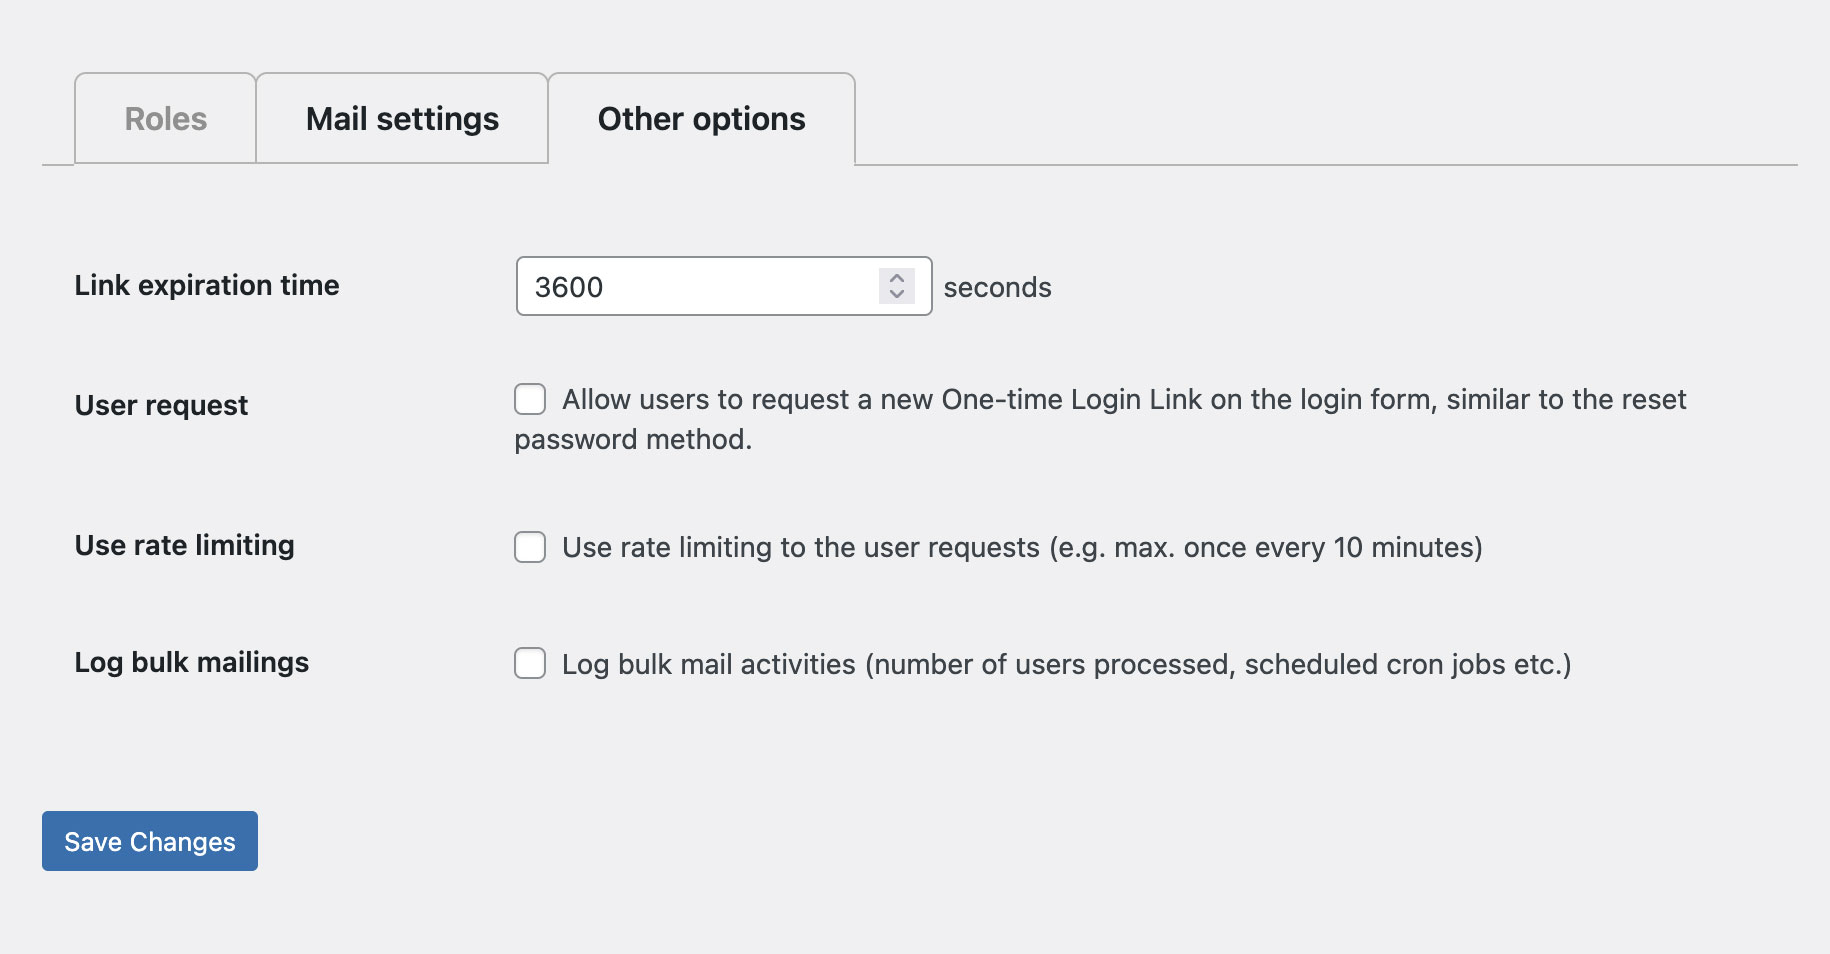Click the Log bulk mailings label
1830x954 pixels.
coord(191,662)
